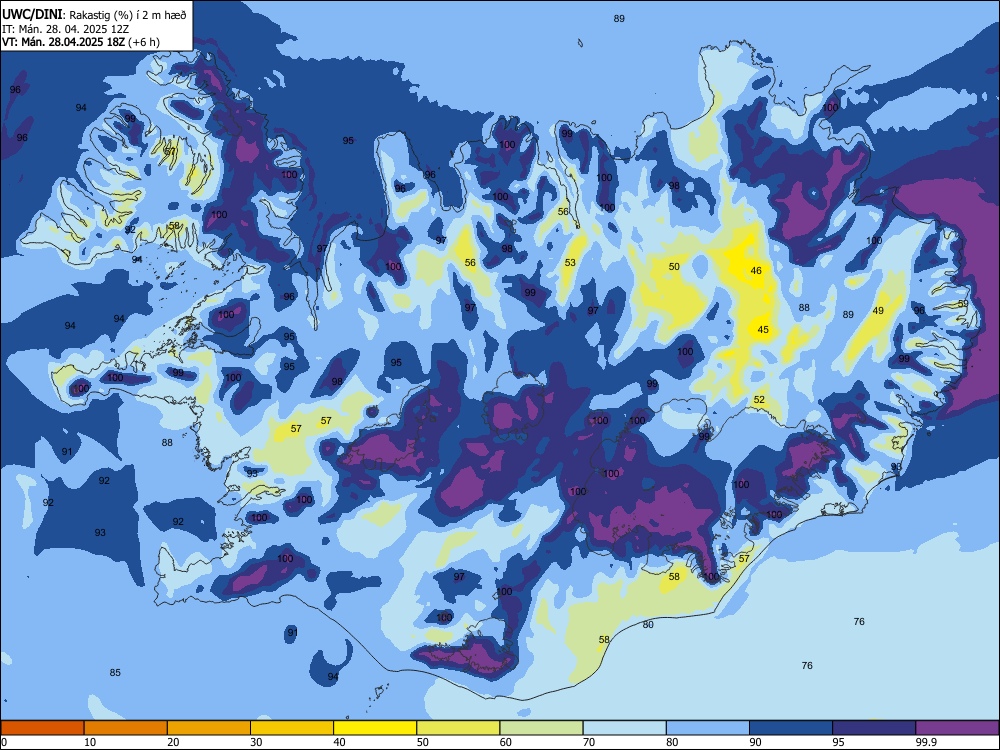Click the title text 'UWC/DINI: Rakastig (%) í 2 m hæð'
The height and width of the screenshot is (750, 1000).
[x=94, y=15]
